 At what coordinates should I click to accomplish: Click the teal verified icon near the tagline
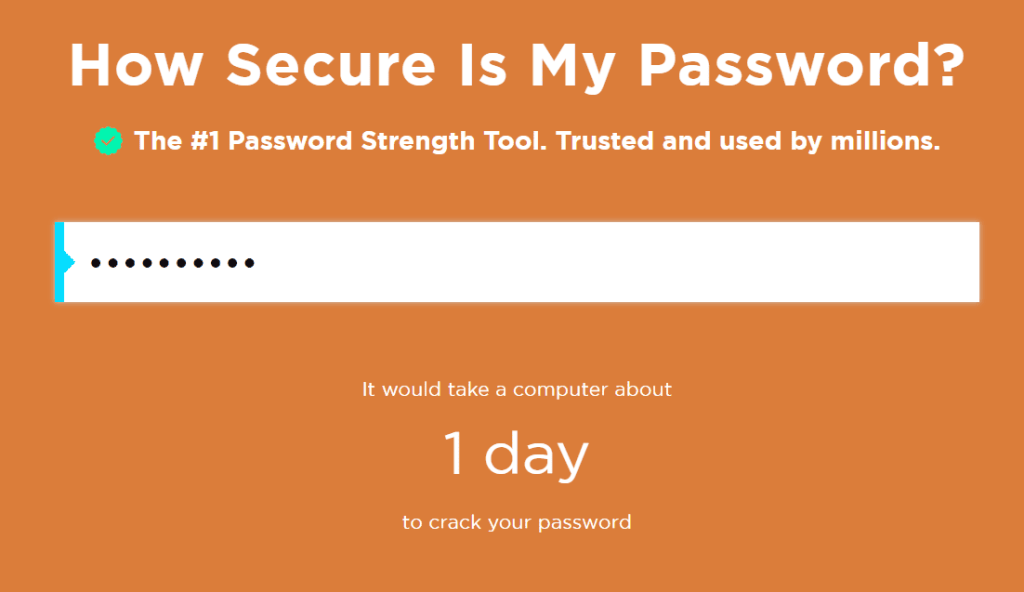tap(109, 141)
